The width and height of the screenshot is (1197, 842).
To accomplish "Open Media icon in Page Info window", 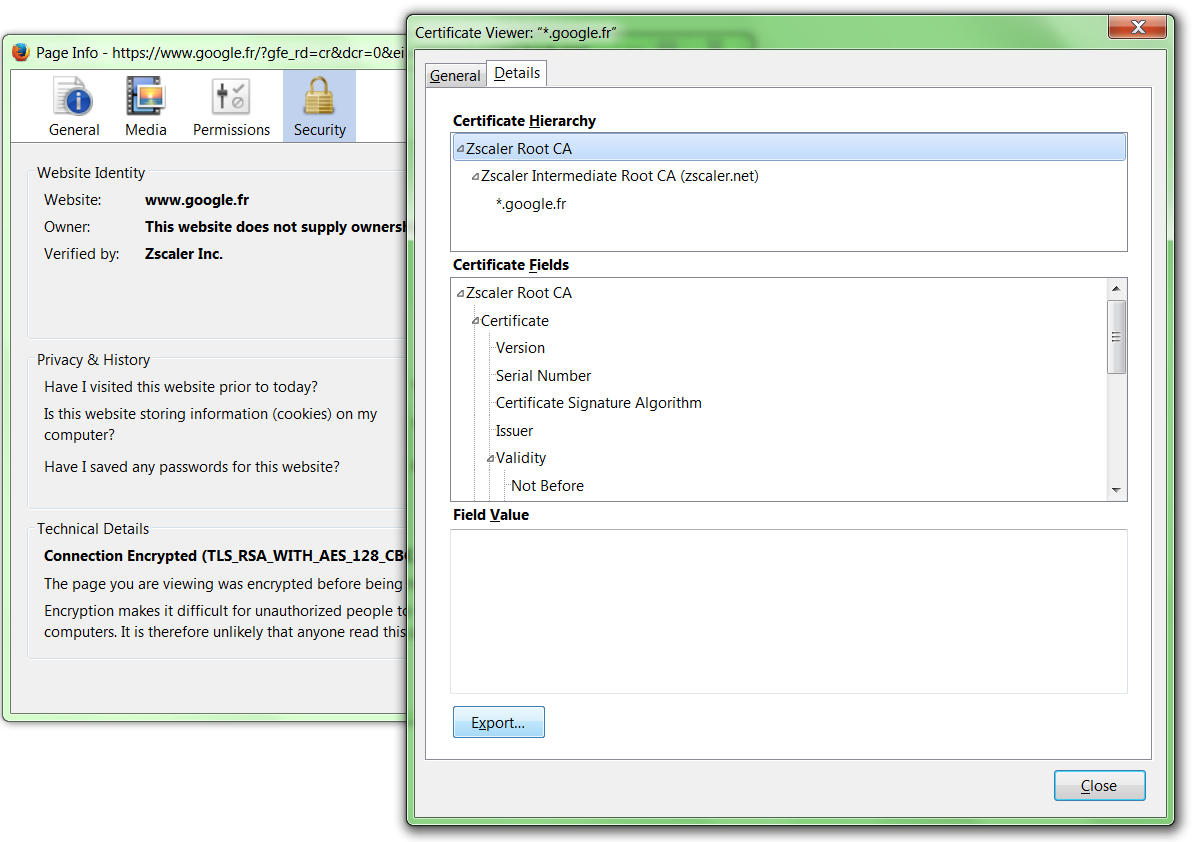I will tap(145, 107).
